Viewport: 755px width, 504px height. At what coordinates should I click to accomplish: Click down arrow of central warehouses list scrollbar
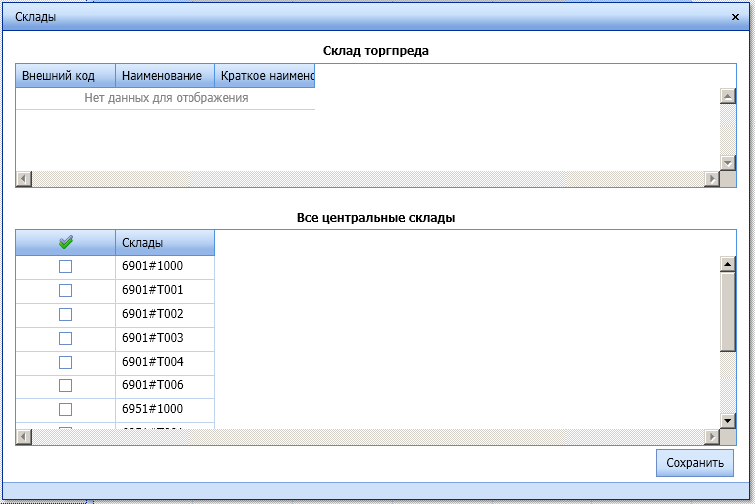[728, 421]
